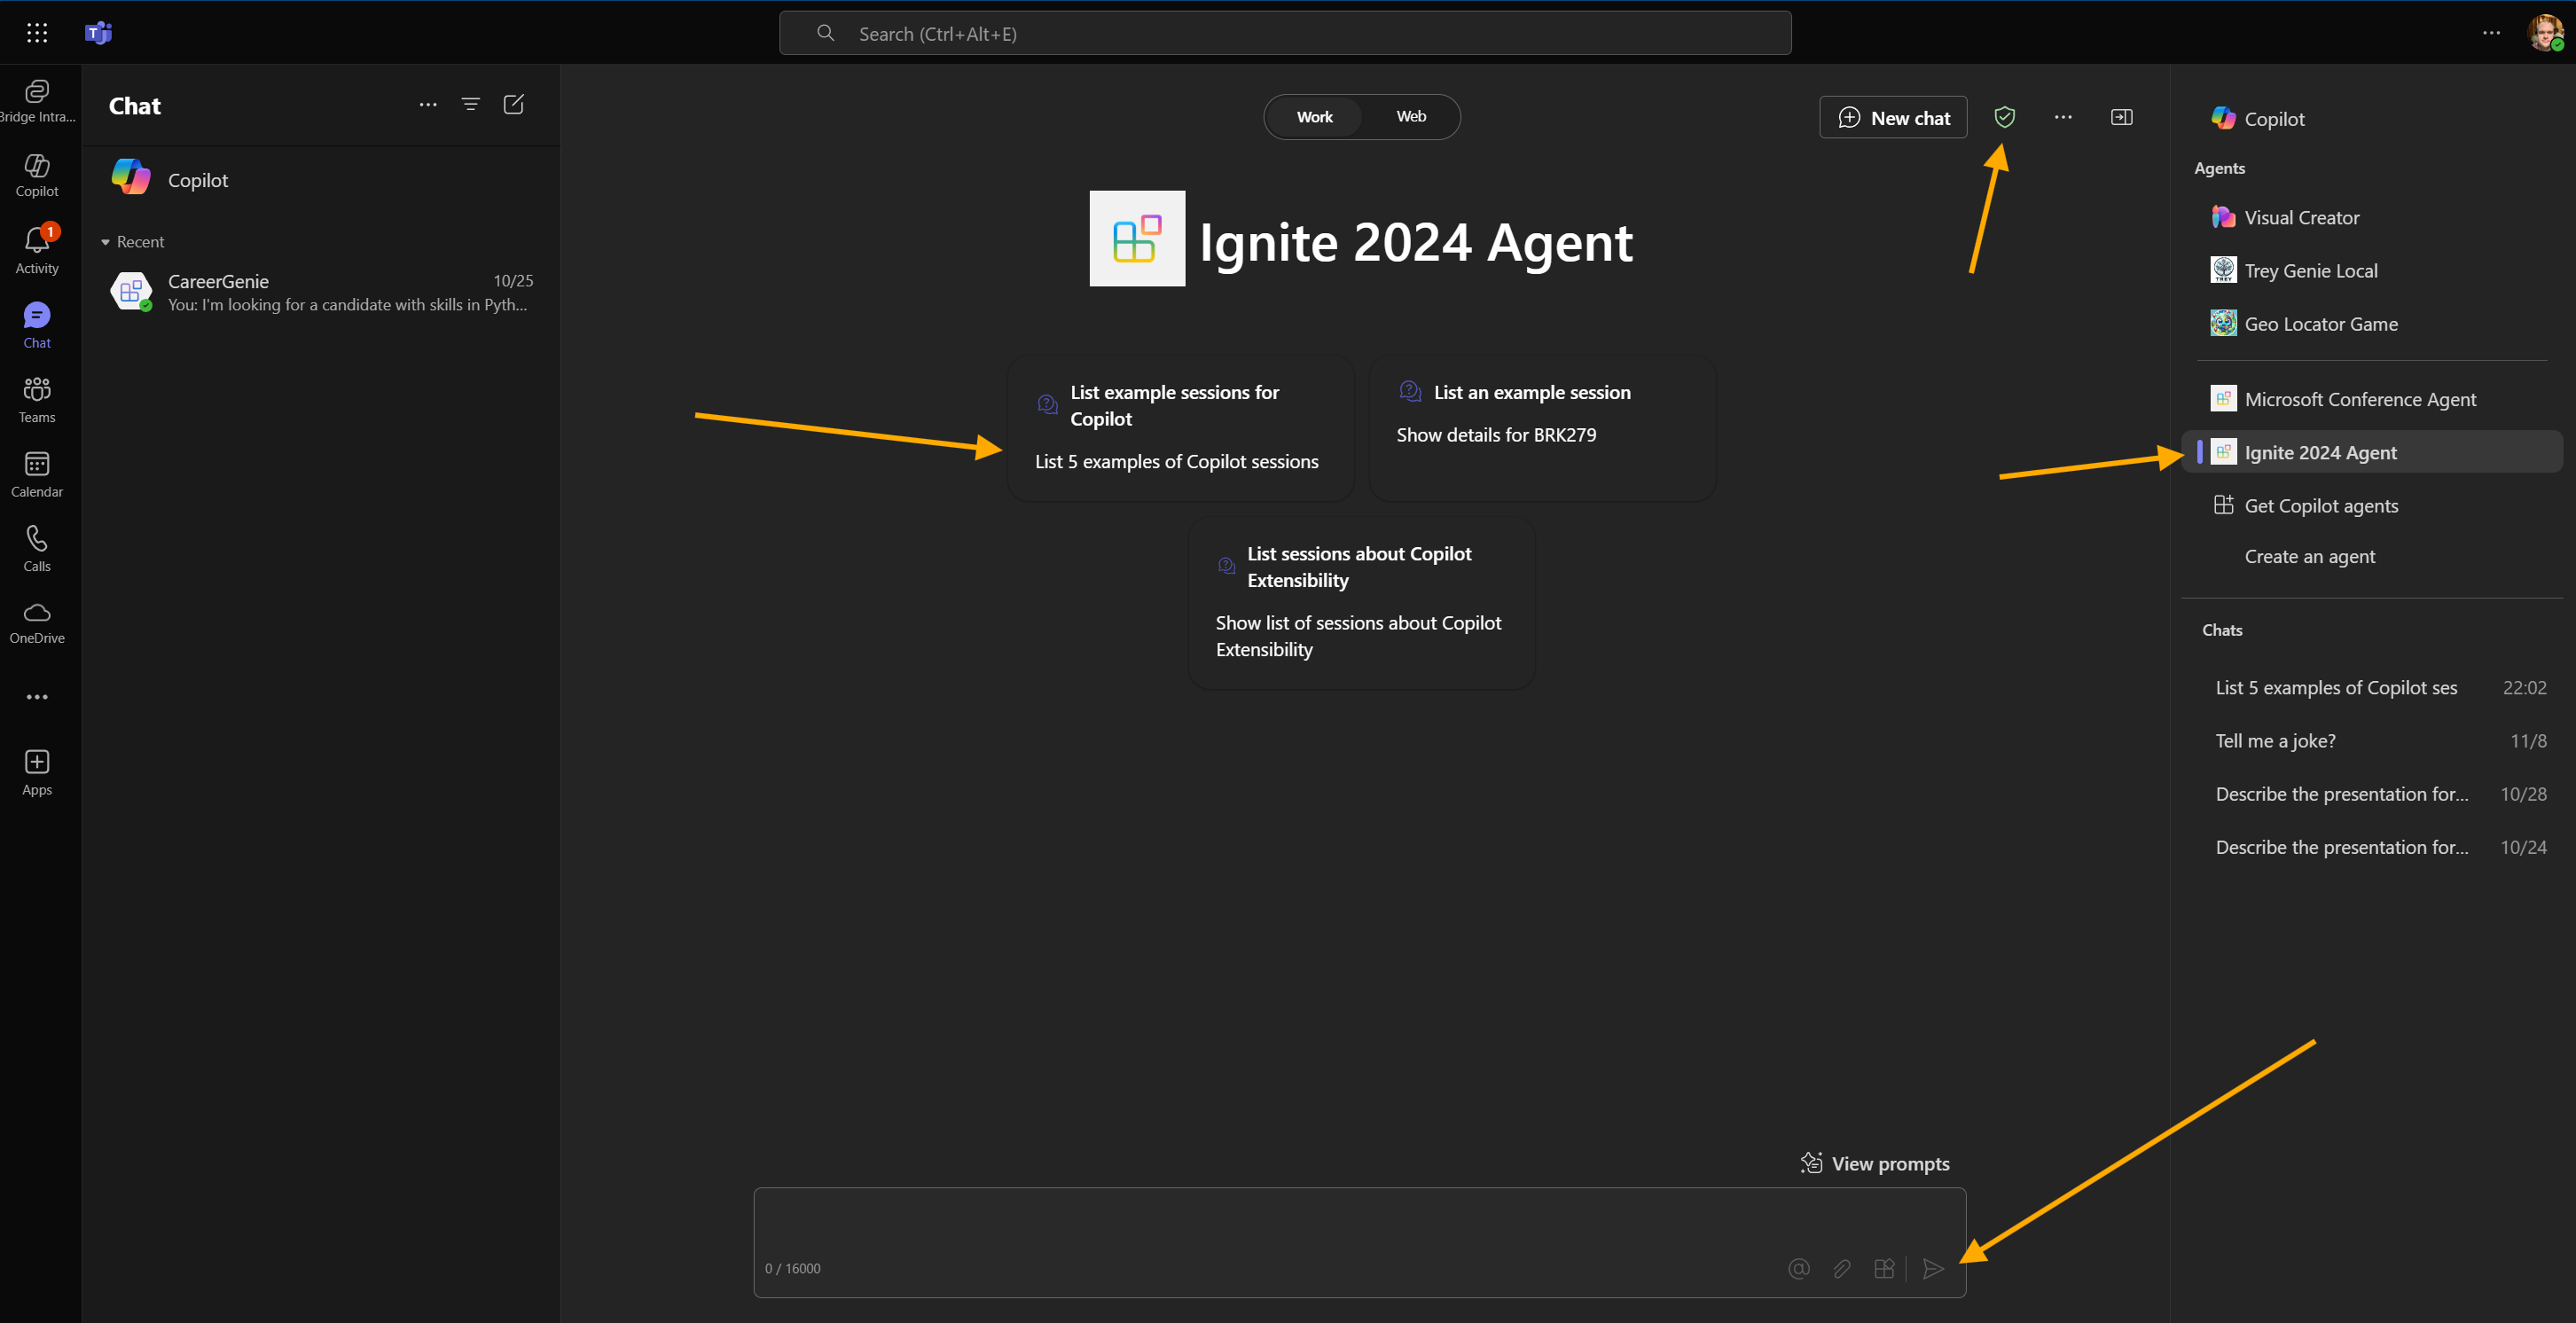The height and width of the screenshot is (1323, 2576).
Task: Click the New chat button
Action: click(1892, 117)
